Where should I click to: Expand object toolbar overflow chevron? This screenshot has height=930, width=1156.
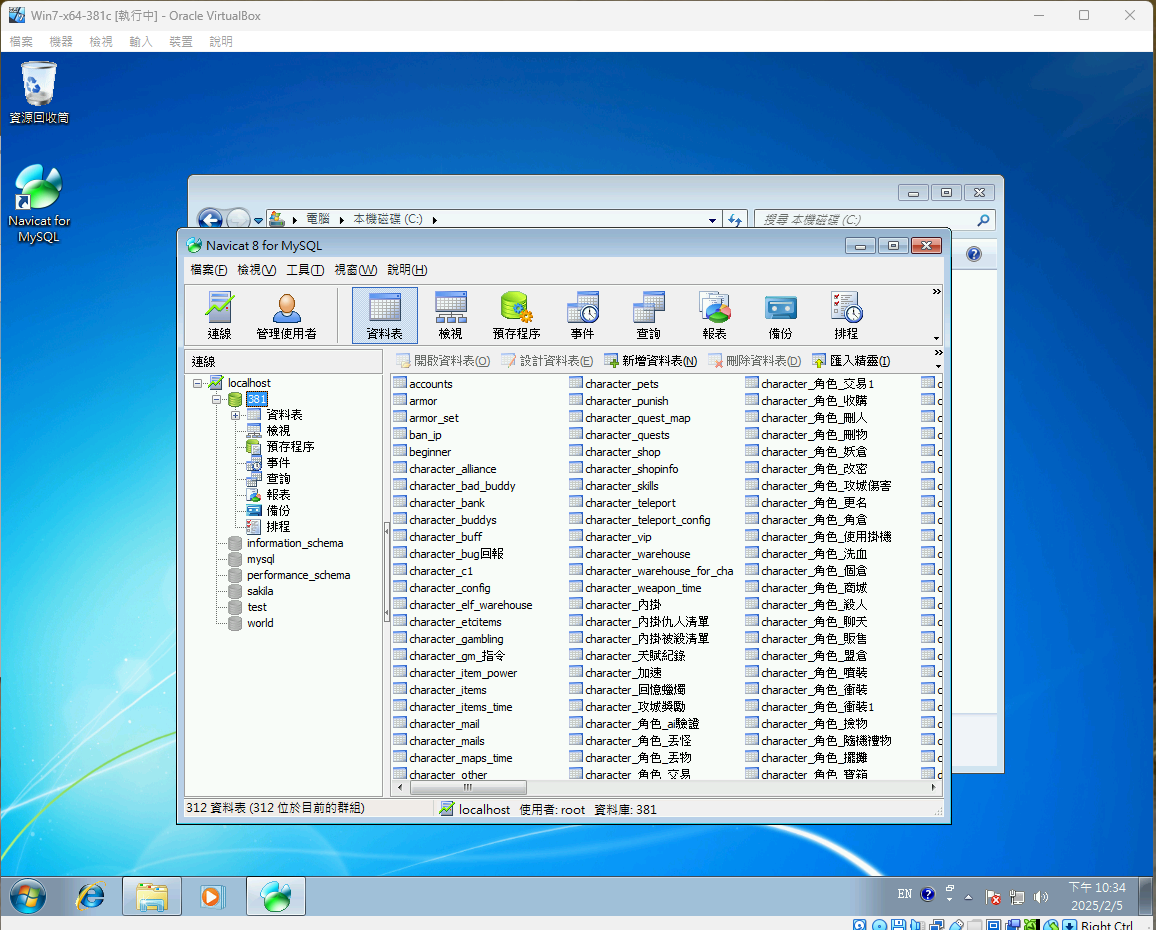tap(938, 353)
